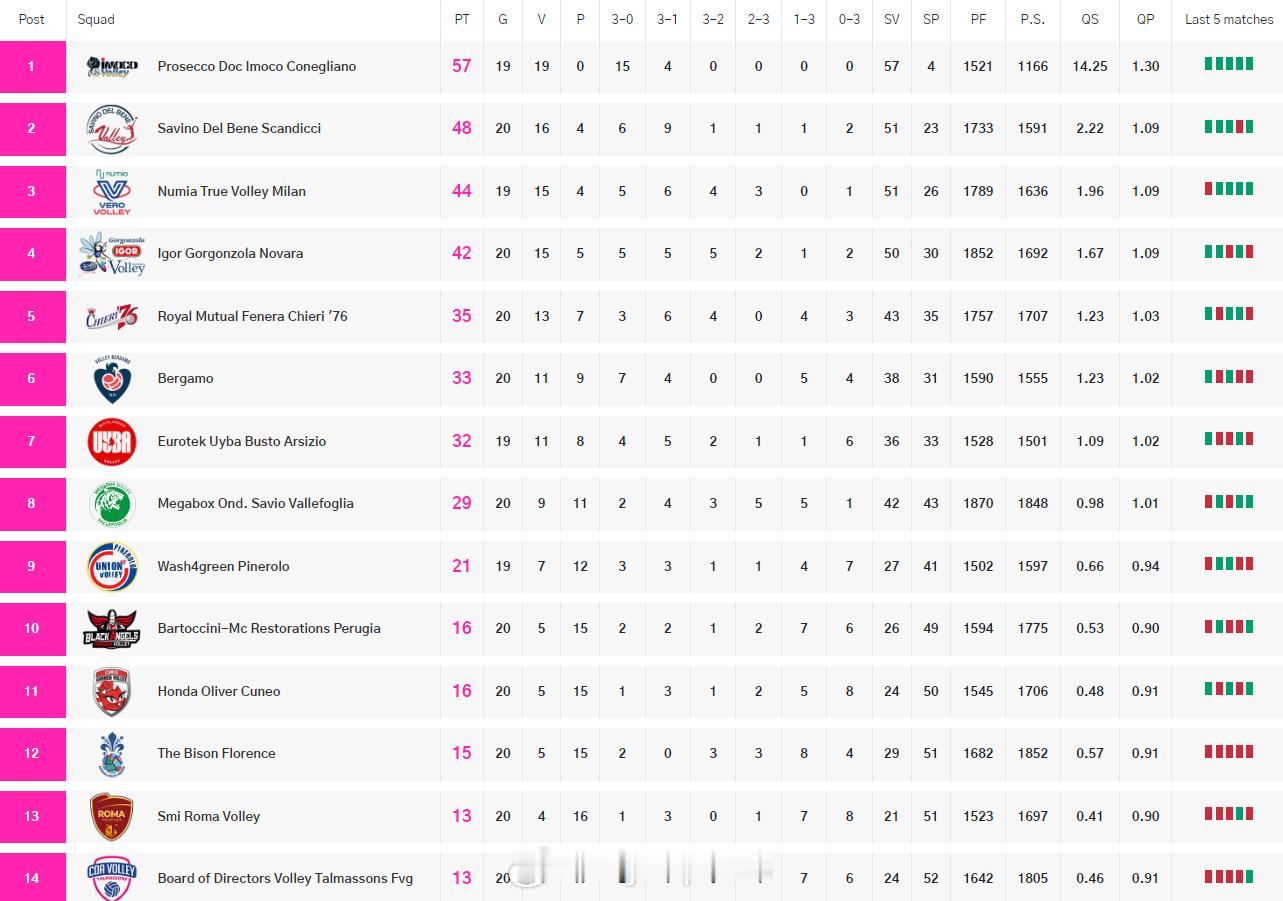Click Florence's 1852 P.S. value
Image resolution: width=1283 pixels, height=901 pixels.
point(1033,753)
